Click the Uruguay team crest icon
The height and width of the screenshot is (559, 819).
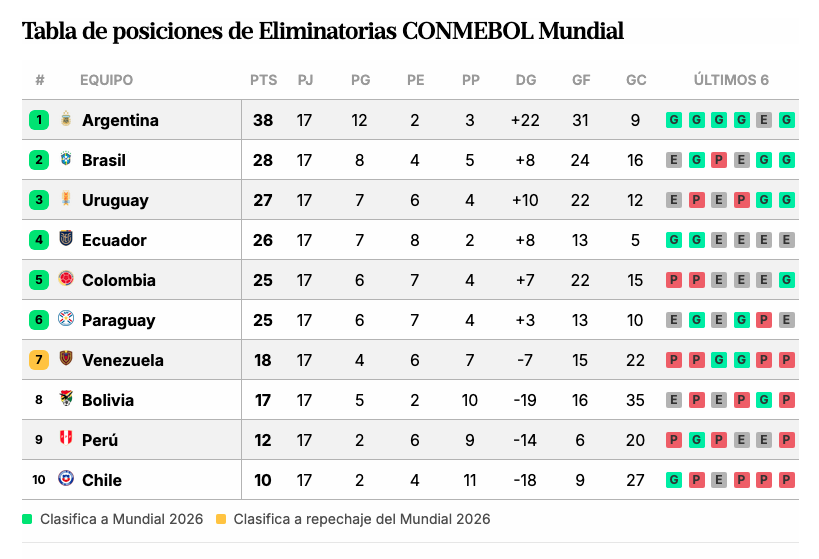[66, 199]
